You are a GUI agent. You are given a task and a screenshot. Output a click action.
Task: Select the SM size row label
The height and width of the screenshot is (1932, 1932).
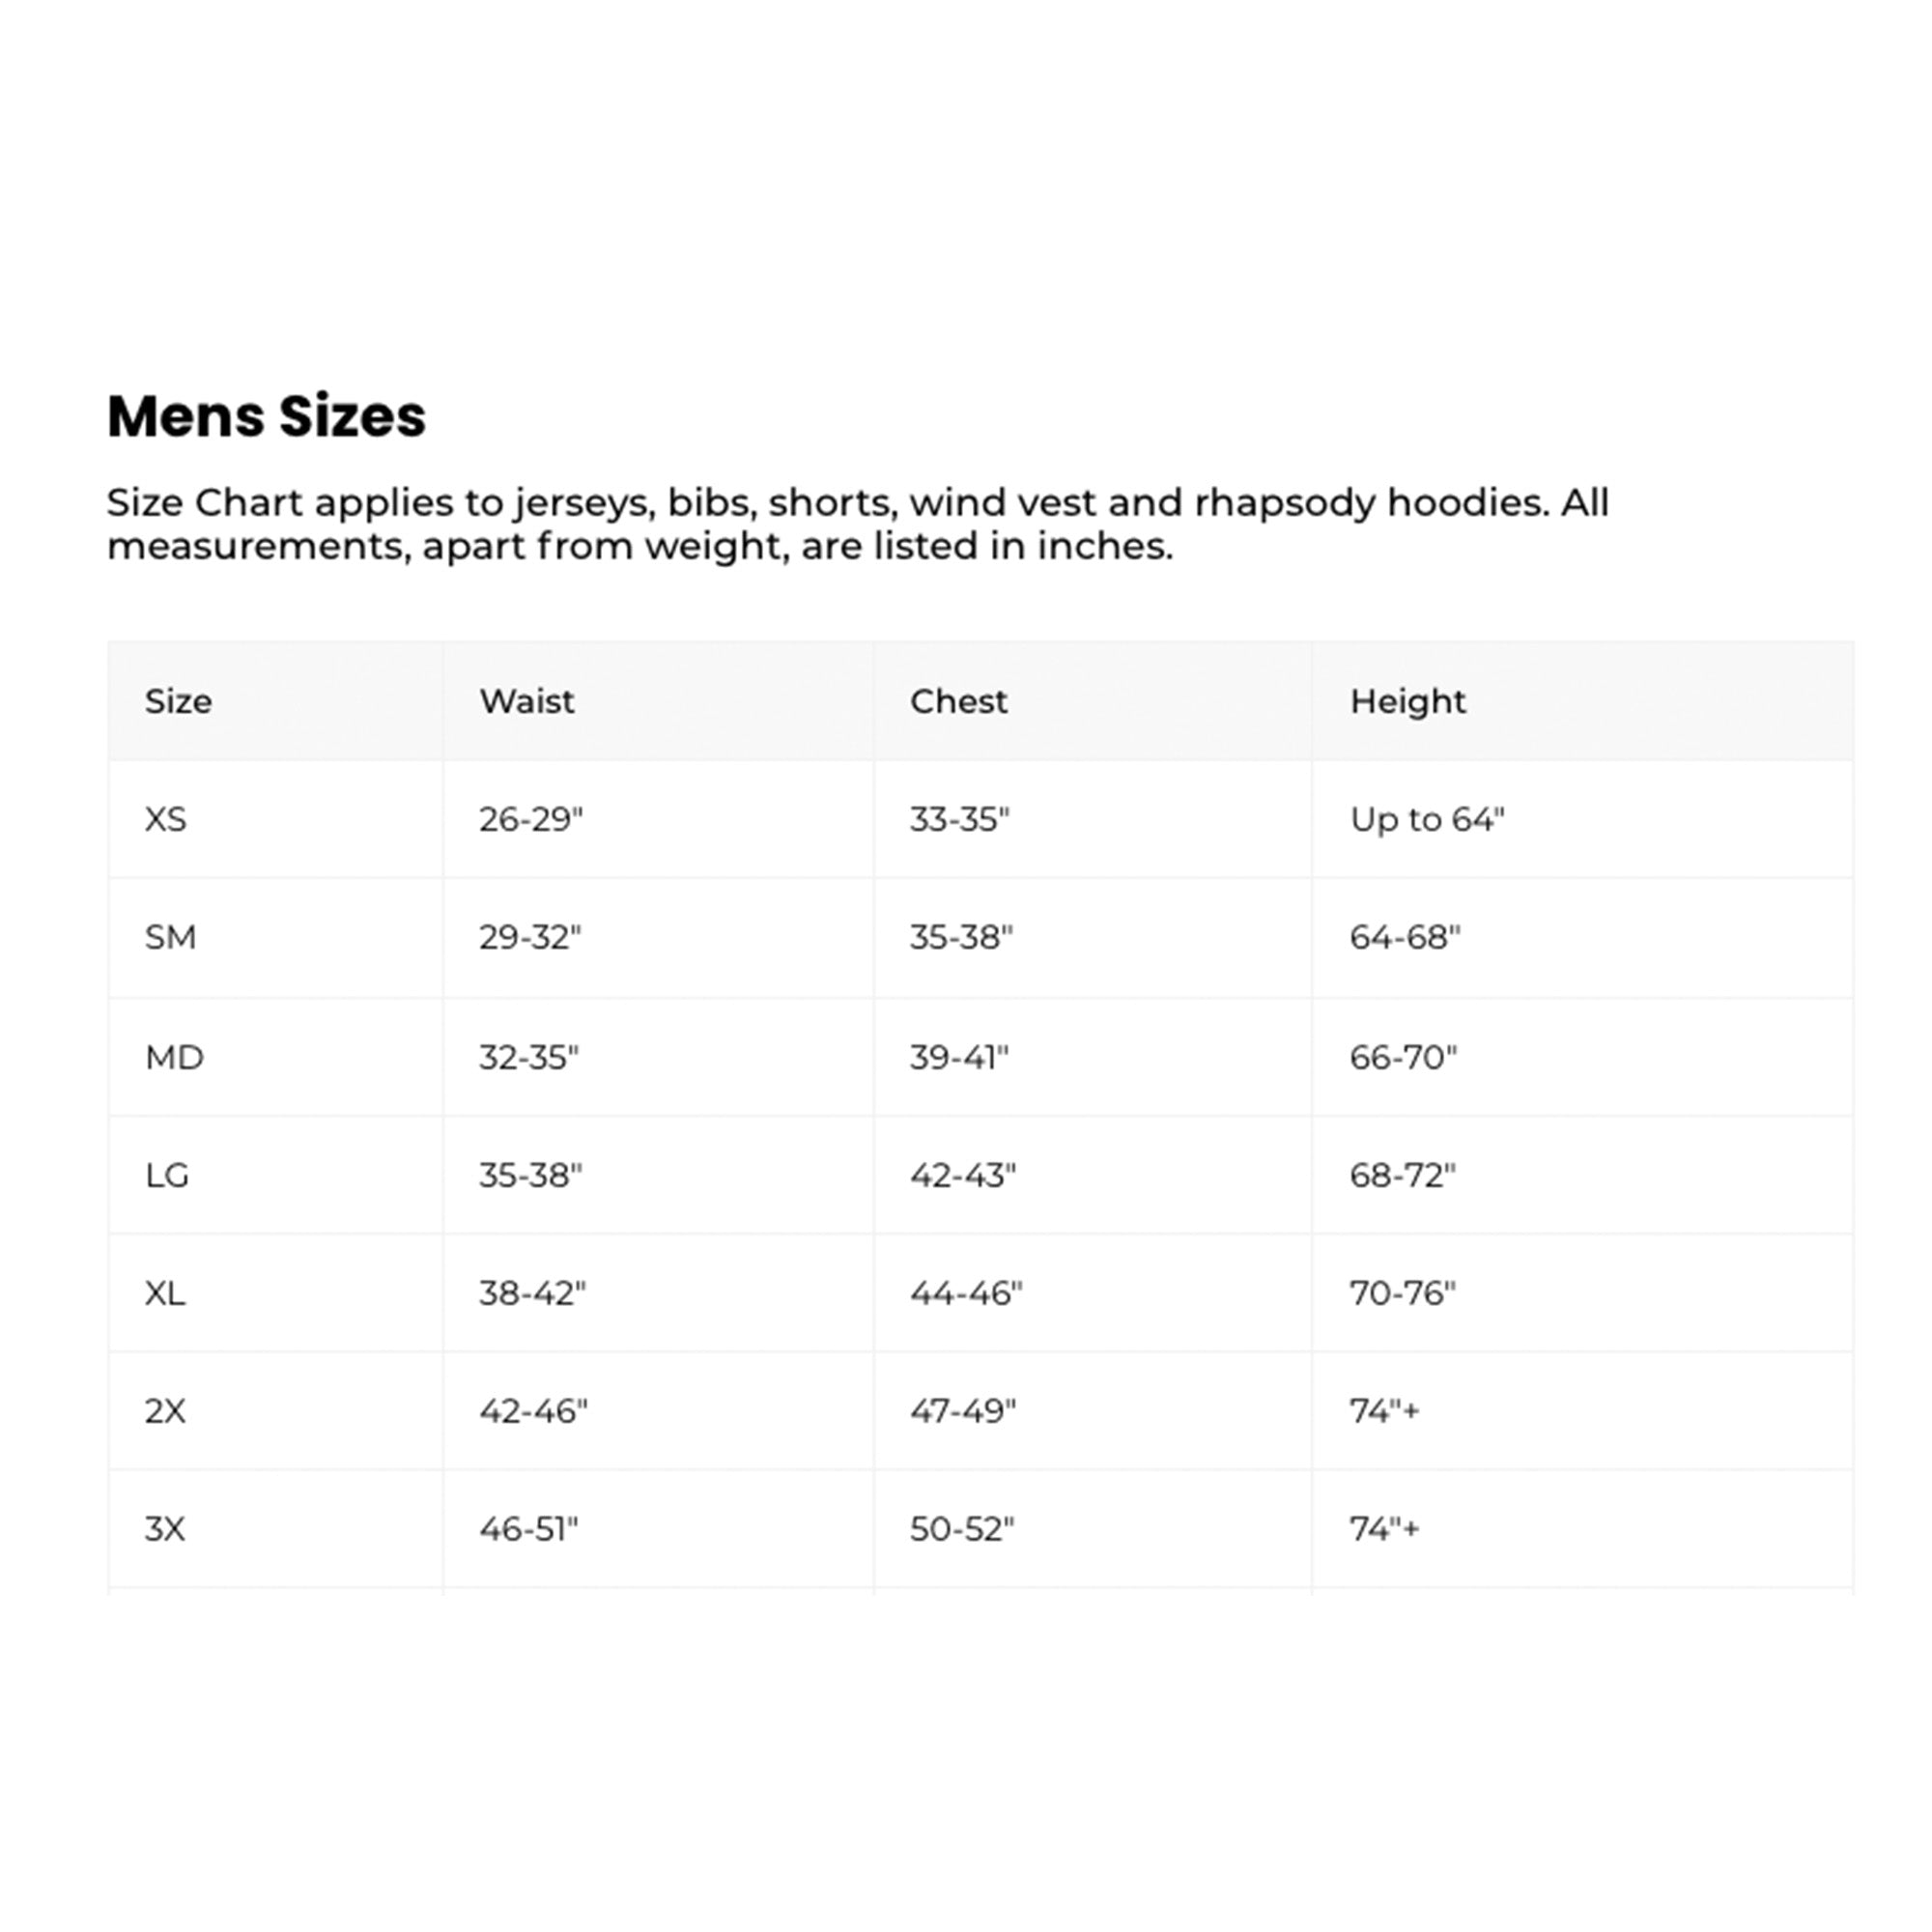[170, 937]
